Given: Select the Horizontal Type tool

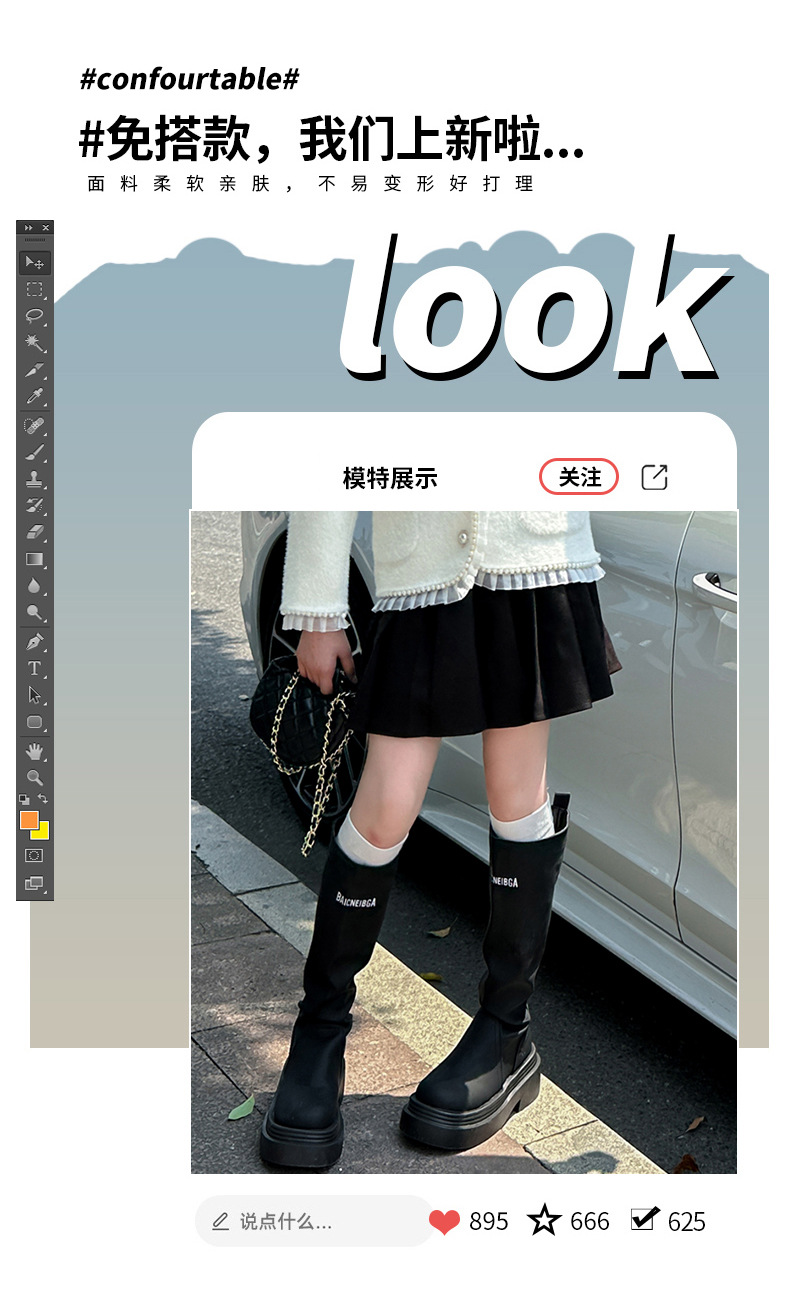Looking at the screenshot, I should coord(35,668).
